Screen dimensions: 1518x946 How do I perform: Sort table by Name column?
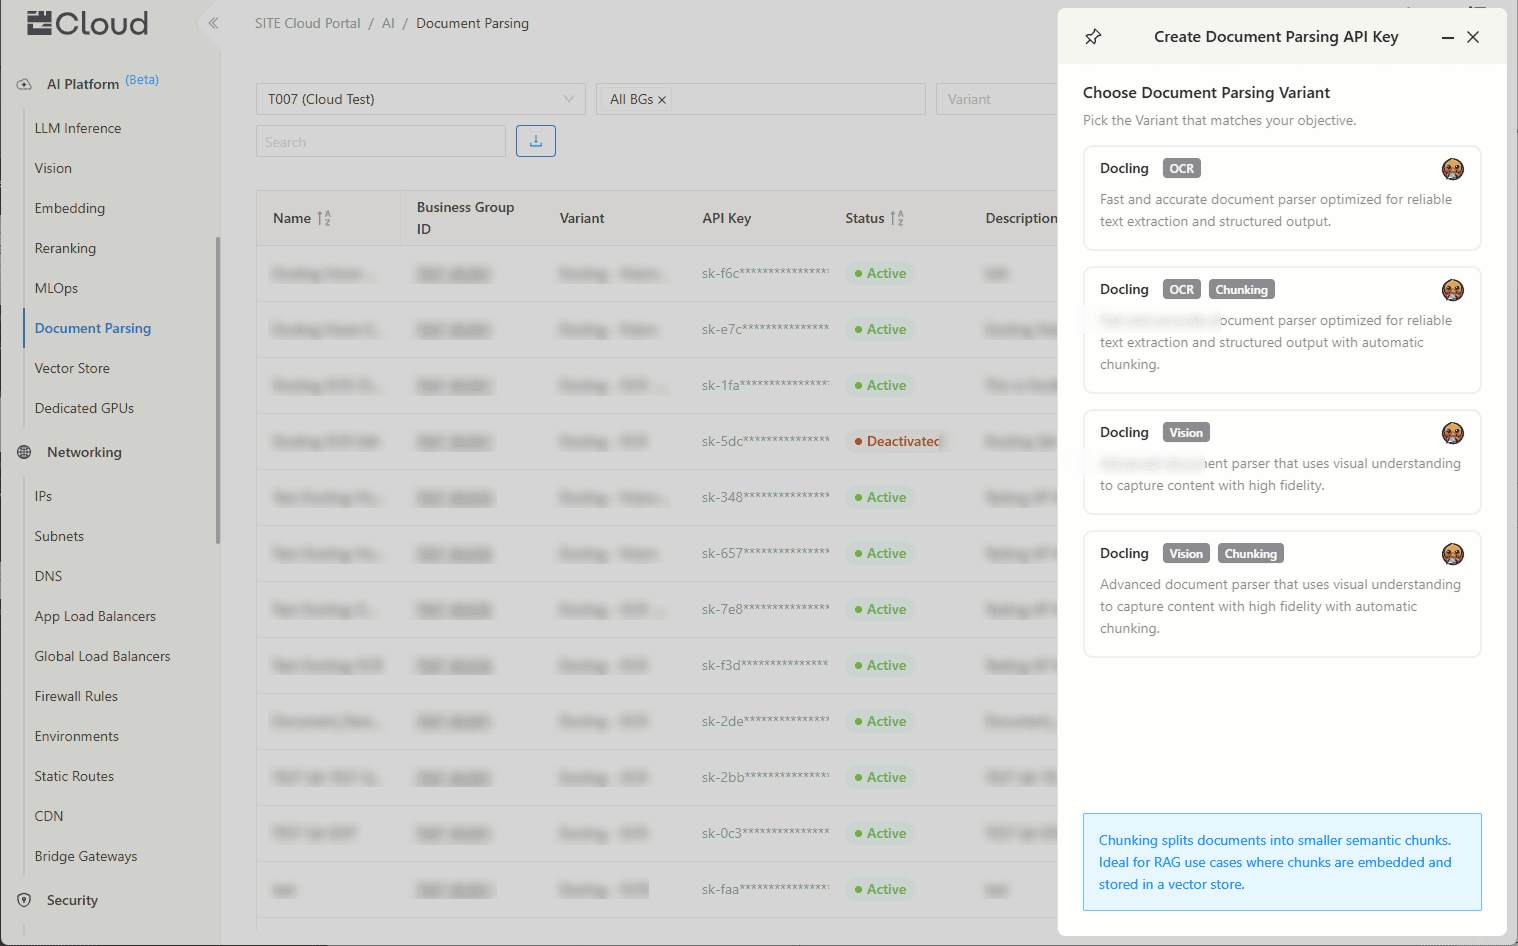(324, 218)
